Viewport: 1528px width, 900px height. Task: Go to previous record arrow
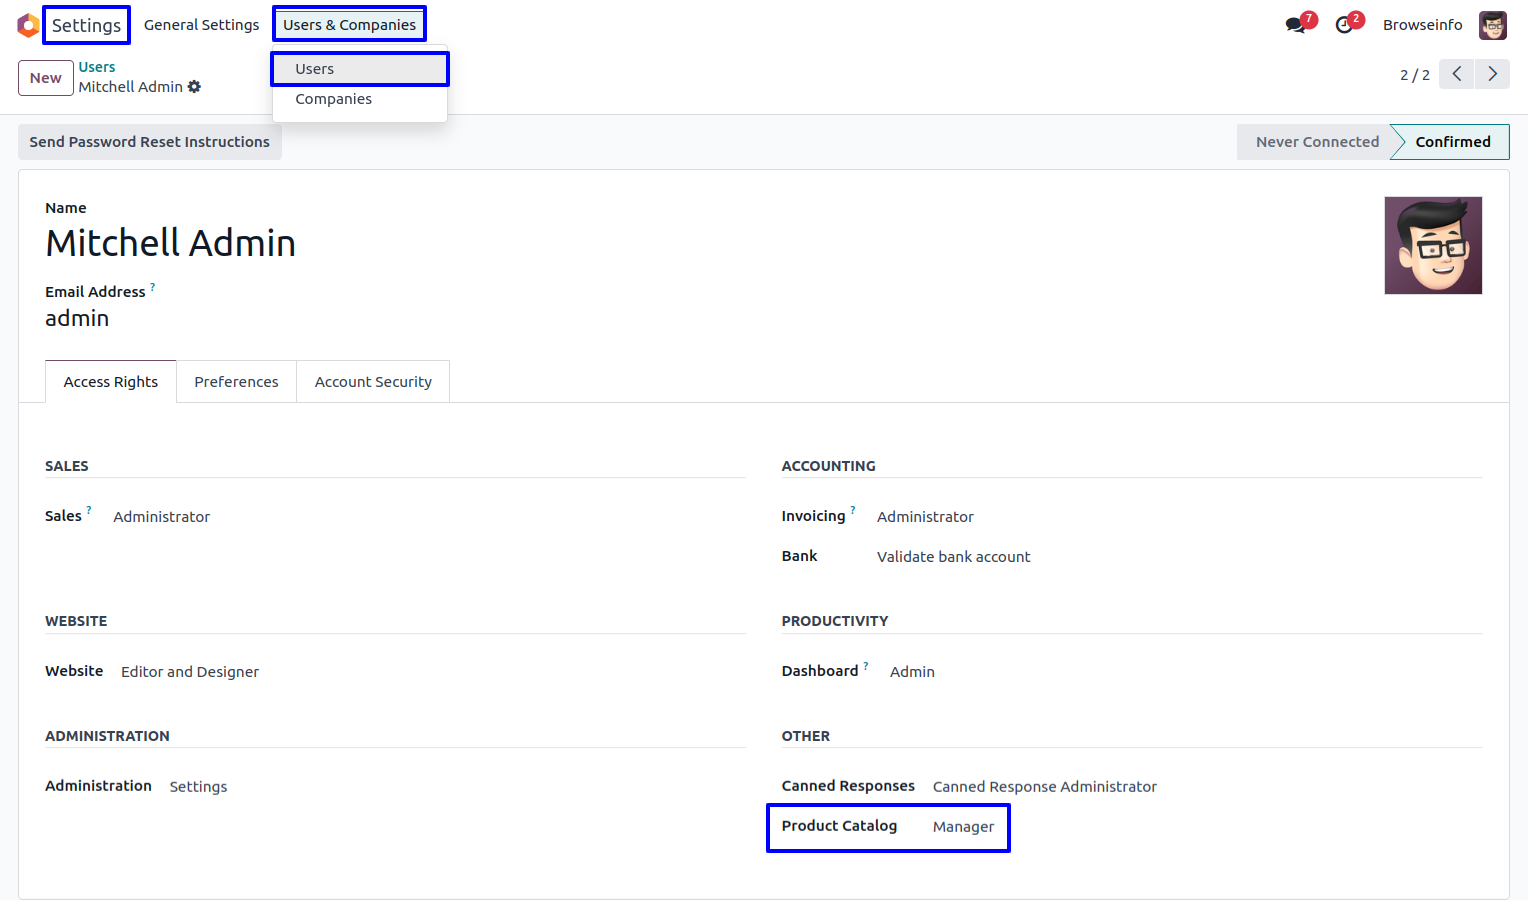point(1456,74)
